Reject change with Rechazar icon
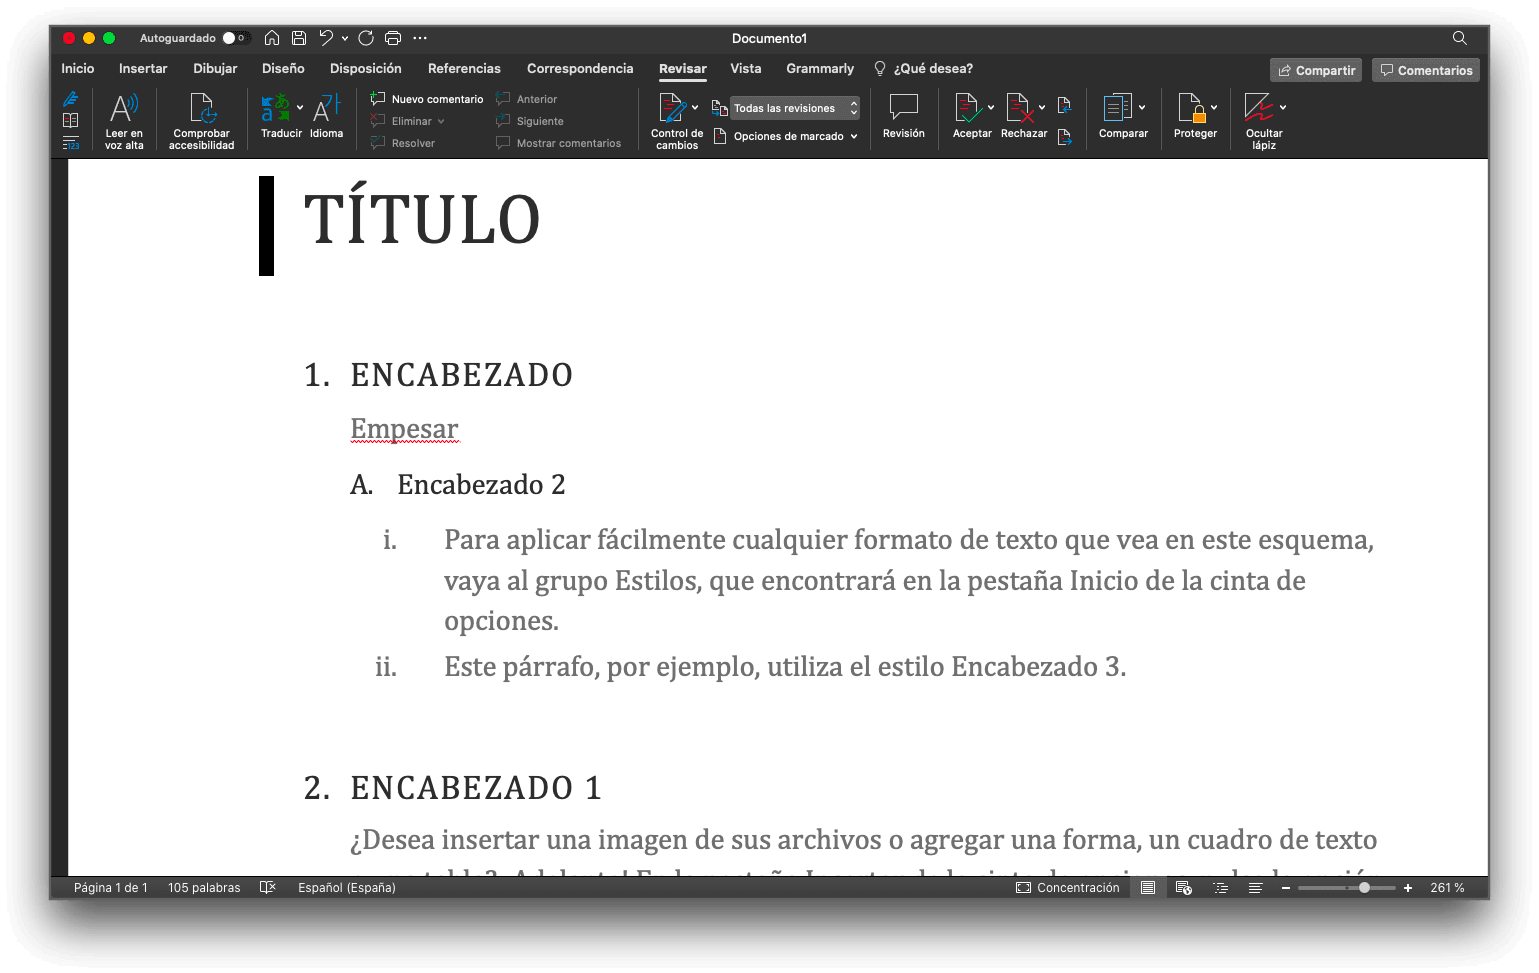1539x973 pixels. (1019, 108)
